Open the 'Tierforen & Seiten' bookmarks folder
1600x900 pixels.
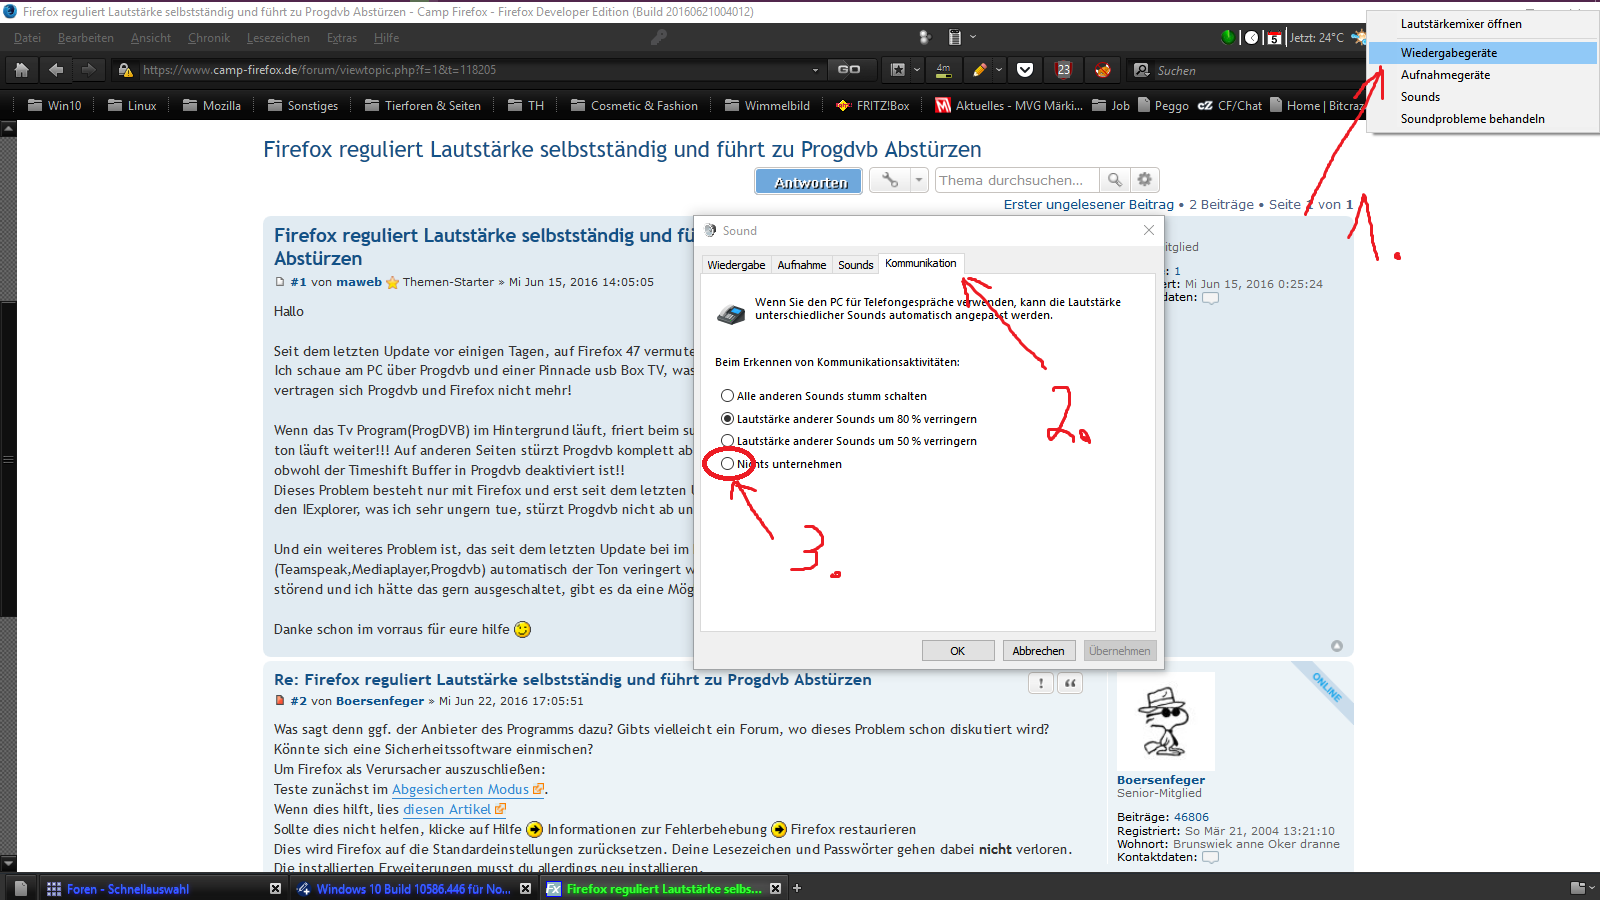(x=423, y=105)
